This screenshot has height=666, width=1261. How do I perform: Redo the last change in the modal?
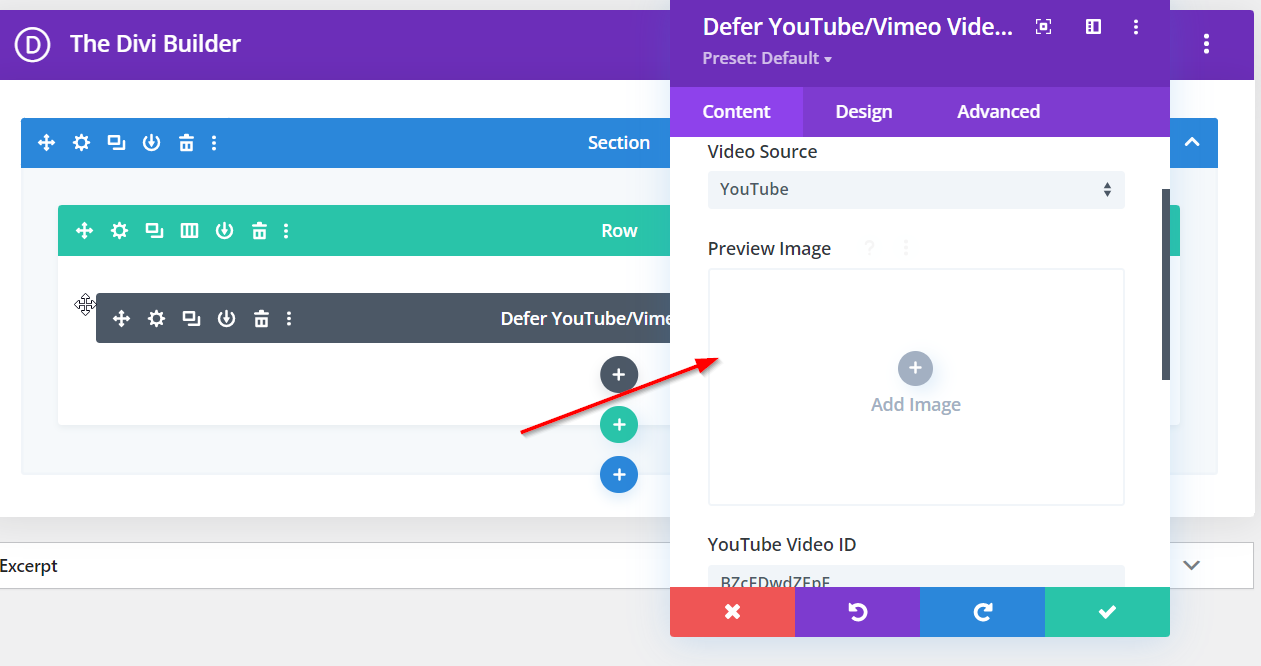coord(982,611)
